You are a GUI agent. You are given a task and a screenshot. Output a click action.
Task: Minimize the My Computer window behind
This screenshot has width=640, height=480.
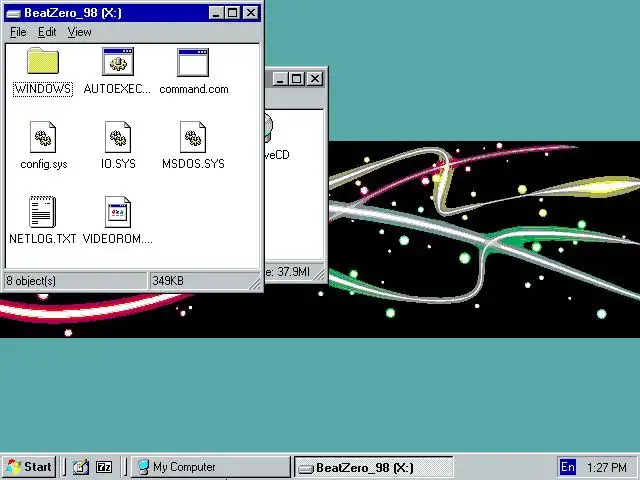pyautogui.click(x=280, y=78)
